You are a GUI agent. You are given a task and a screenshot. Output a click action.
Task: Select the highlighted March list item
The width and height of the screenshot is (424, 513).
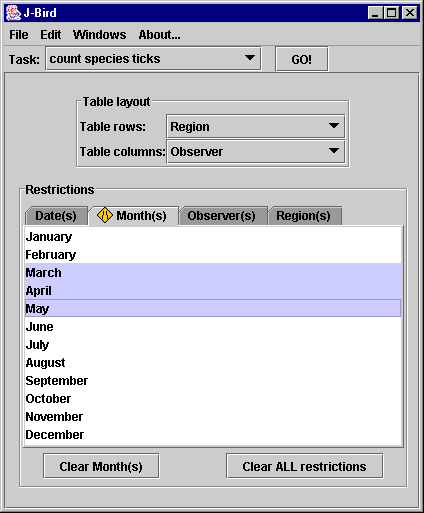tap(213, 273)
